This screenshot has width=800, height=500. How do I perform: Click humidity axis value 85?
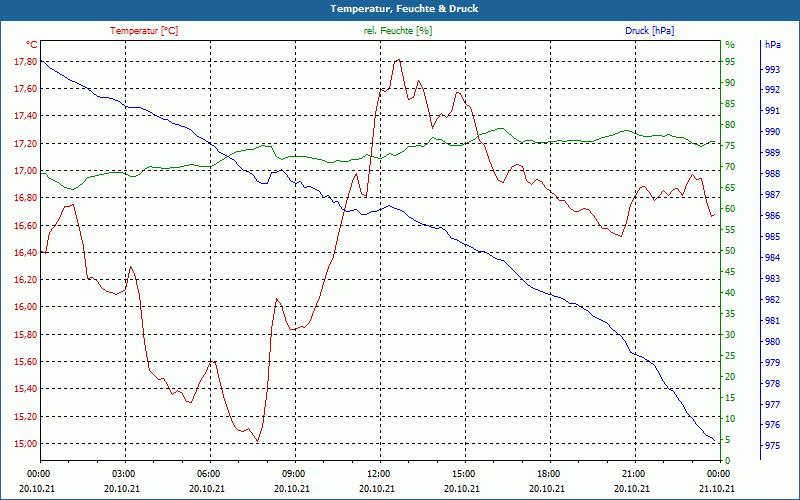coord(730,104)
